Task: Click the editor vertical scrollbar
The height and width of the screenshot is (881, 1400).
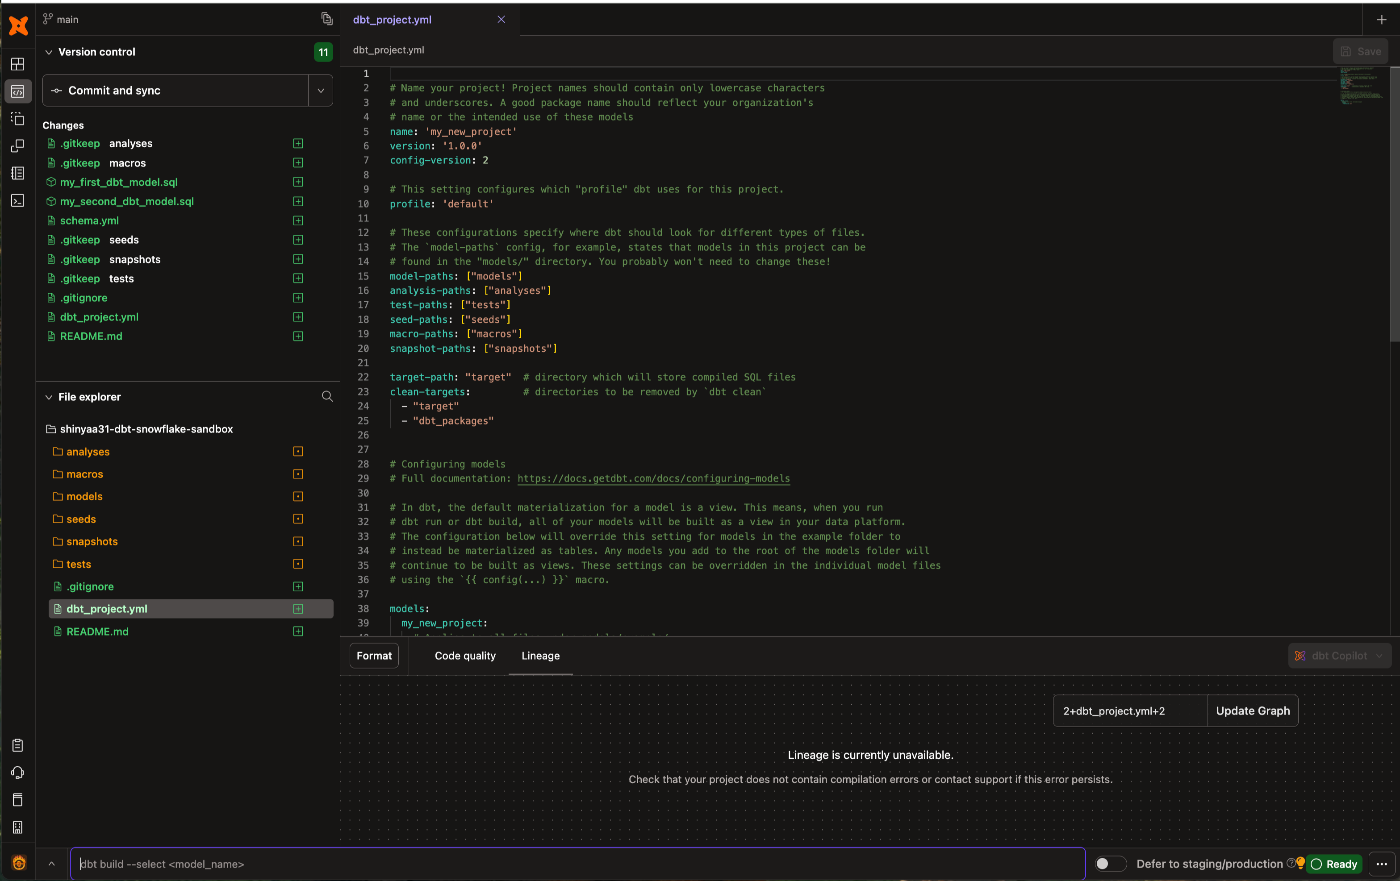Action: (x=1395, y=203)
